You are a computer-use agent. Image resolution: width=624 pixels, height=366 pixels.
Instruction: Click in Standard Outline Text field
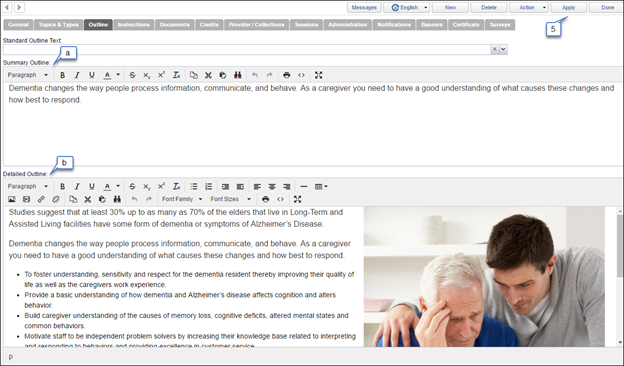(x=247, y=49)
